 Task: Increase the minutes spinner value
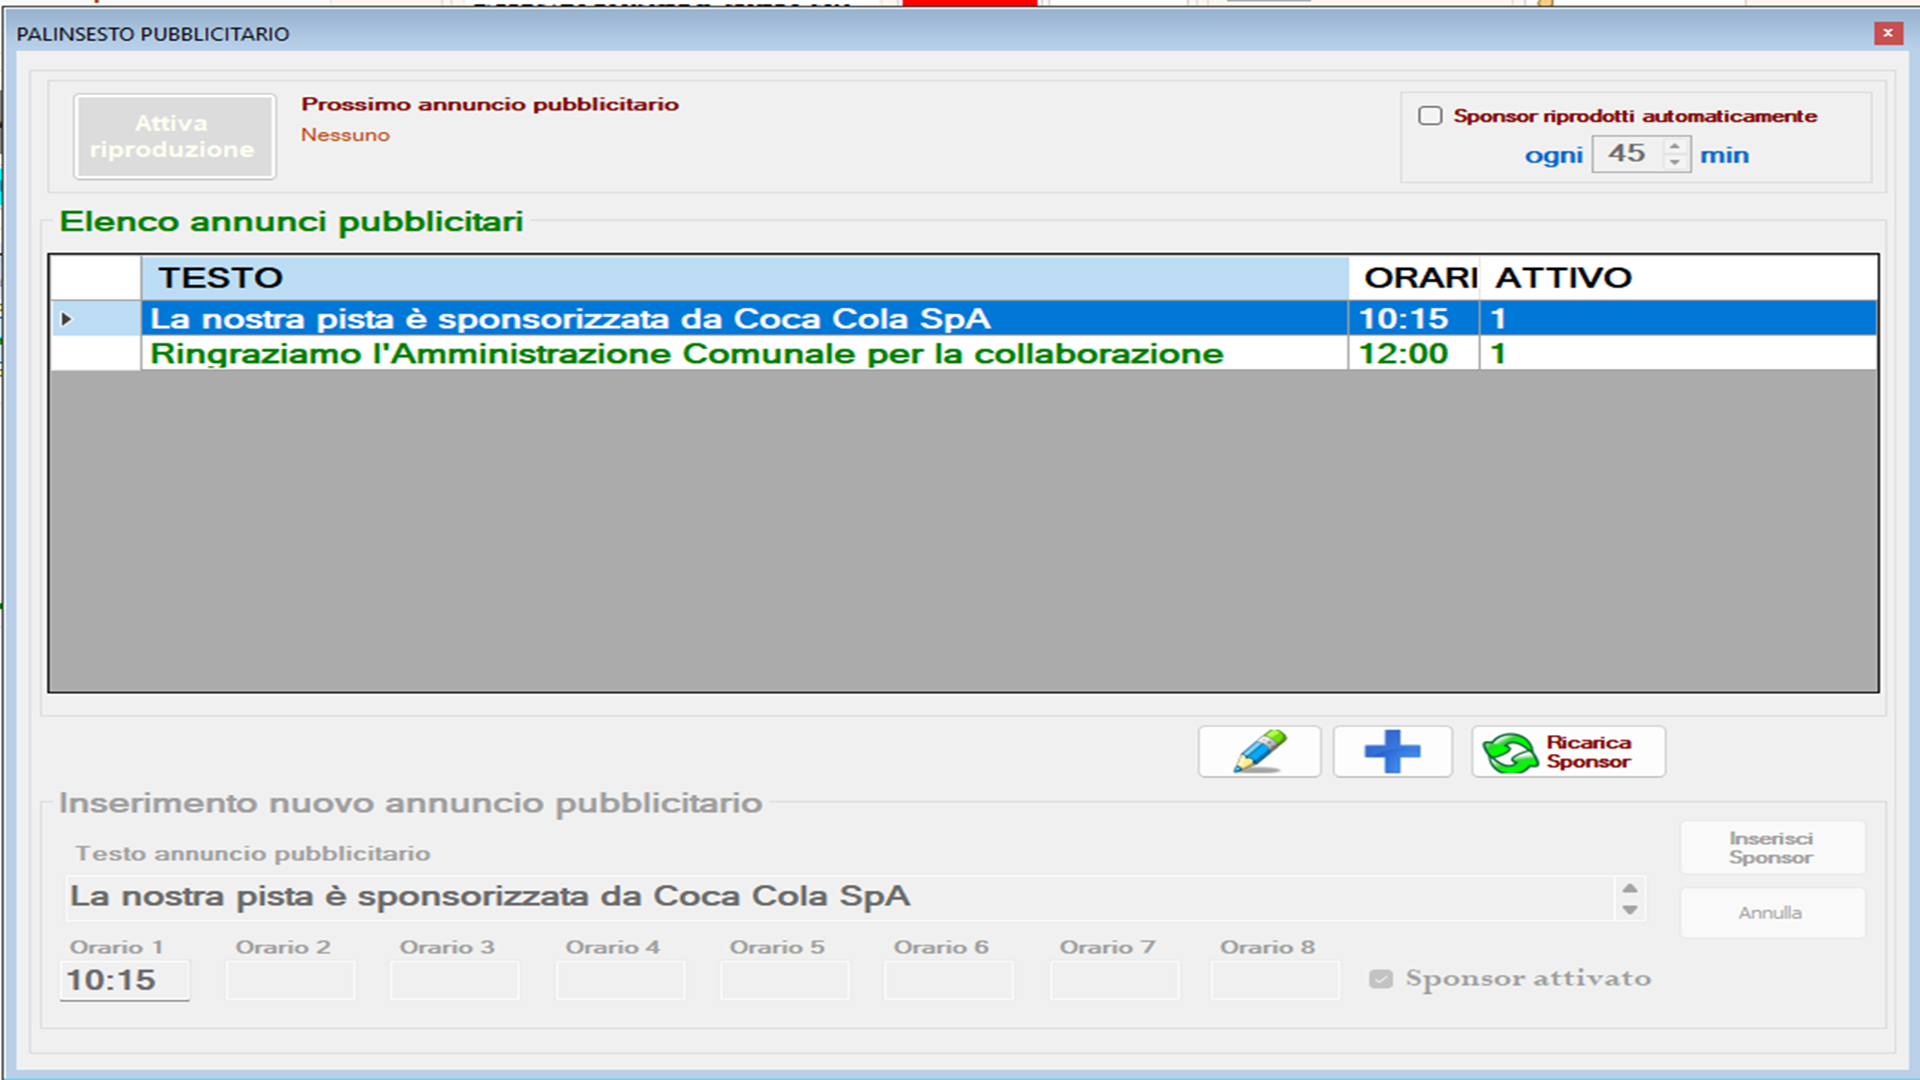tap(1675, 146)
